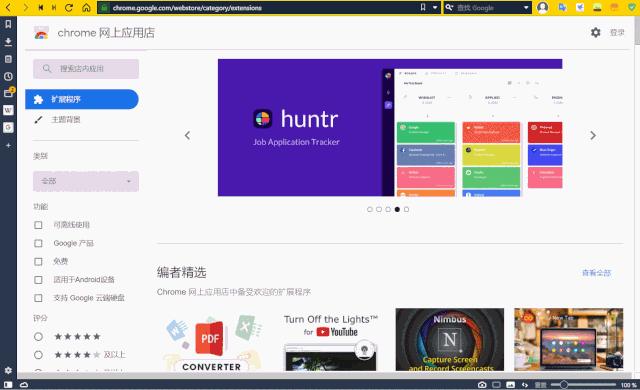The width and height of the screenshot is (640, 390).
Task: Select four stars and up radio button
Action: [x=38, y=355]
